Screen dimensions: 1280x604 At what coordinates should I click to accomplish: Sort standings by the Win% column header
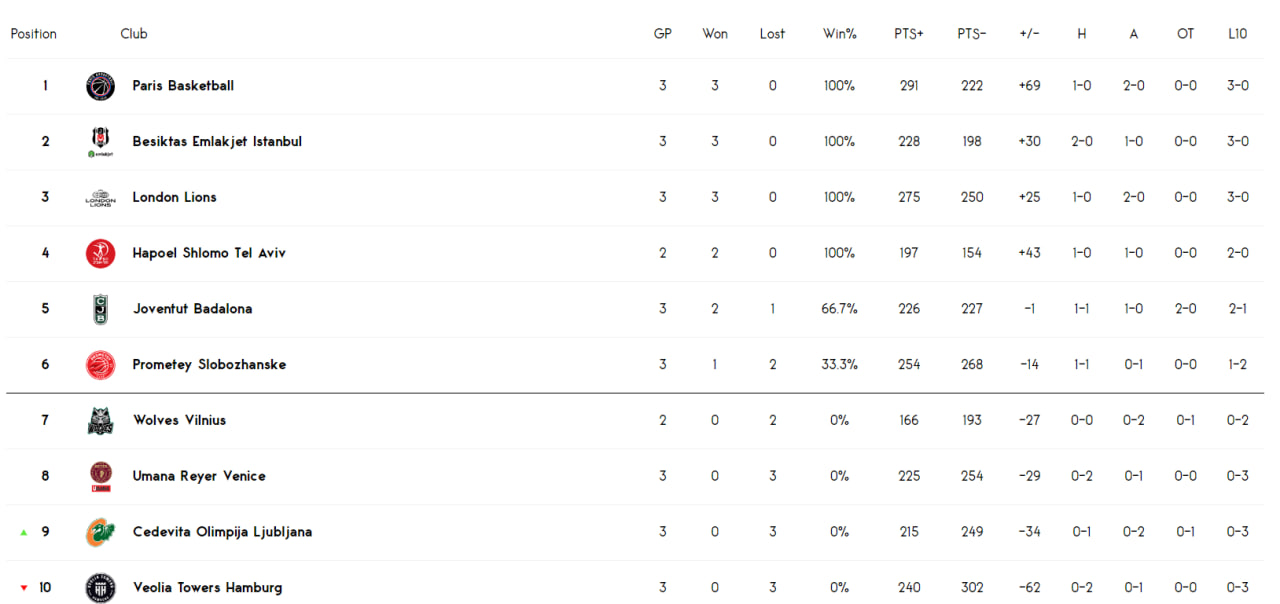[x=839, y=34]
